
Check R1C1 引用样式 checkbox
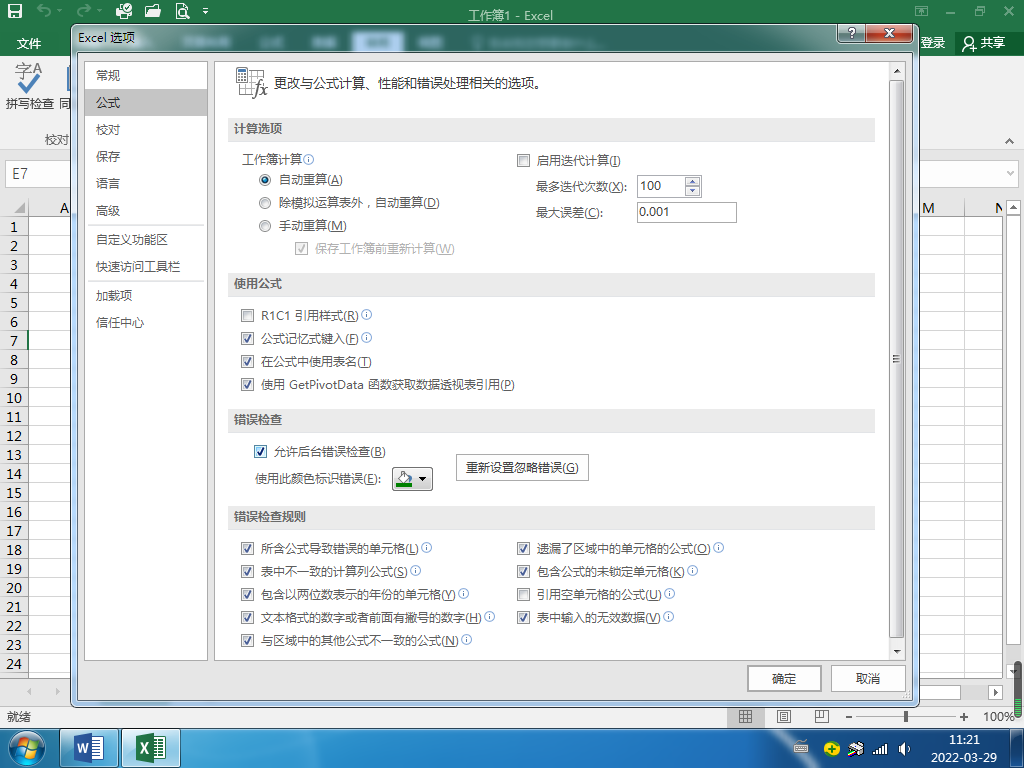247,316
